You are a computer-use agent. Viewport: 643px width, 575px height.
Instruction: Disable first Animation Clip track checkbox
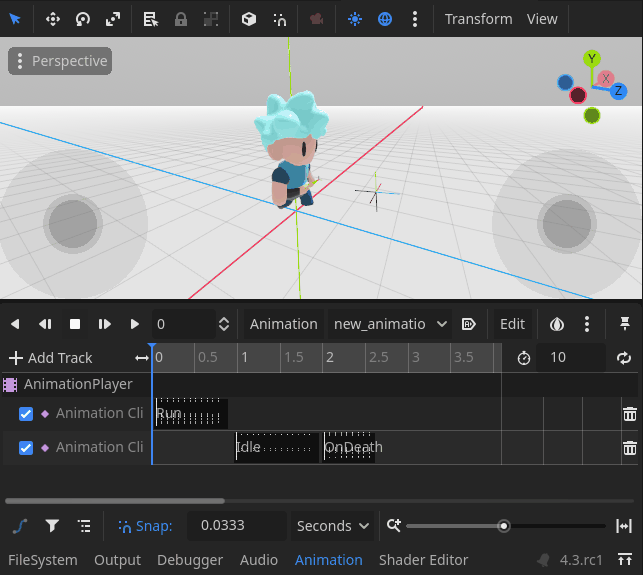tap(26, 414)
